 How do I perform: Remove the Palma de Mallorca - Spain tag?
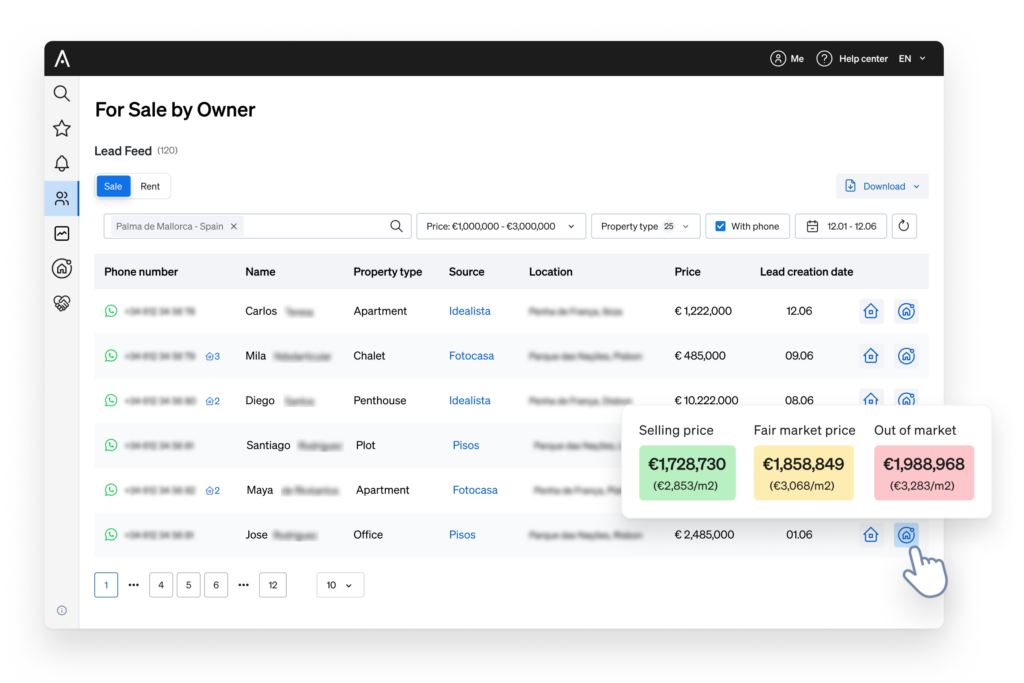pyautogui.click(x=234, y=226)
